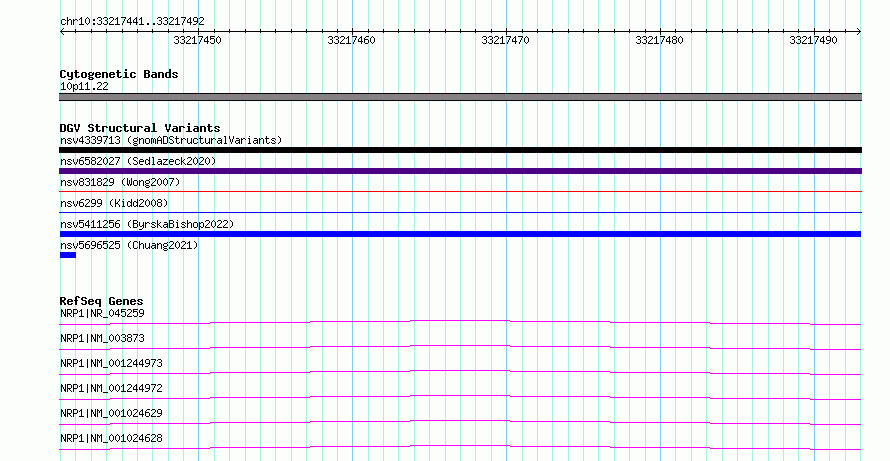Click the NRP1|NM_001244973 transcript label
This screenshot has width=890, height=461.
click(x=111, y=363)
